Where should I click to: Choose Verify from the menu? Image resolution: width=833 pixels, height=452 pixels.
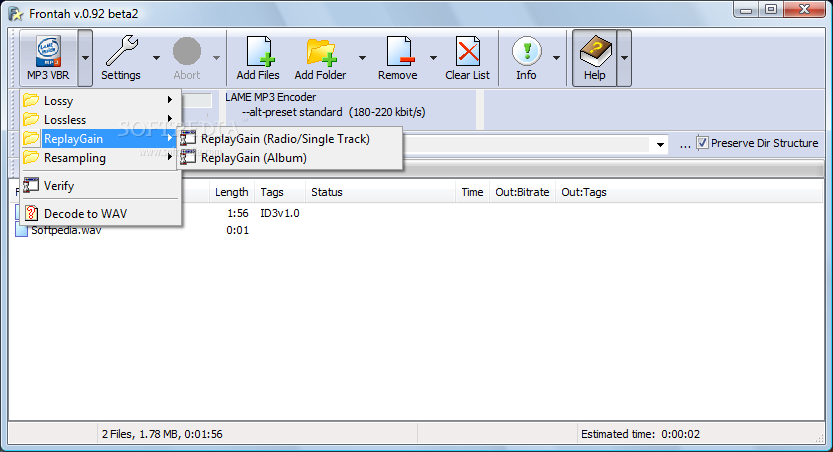(x=100, y=185)
